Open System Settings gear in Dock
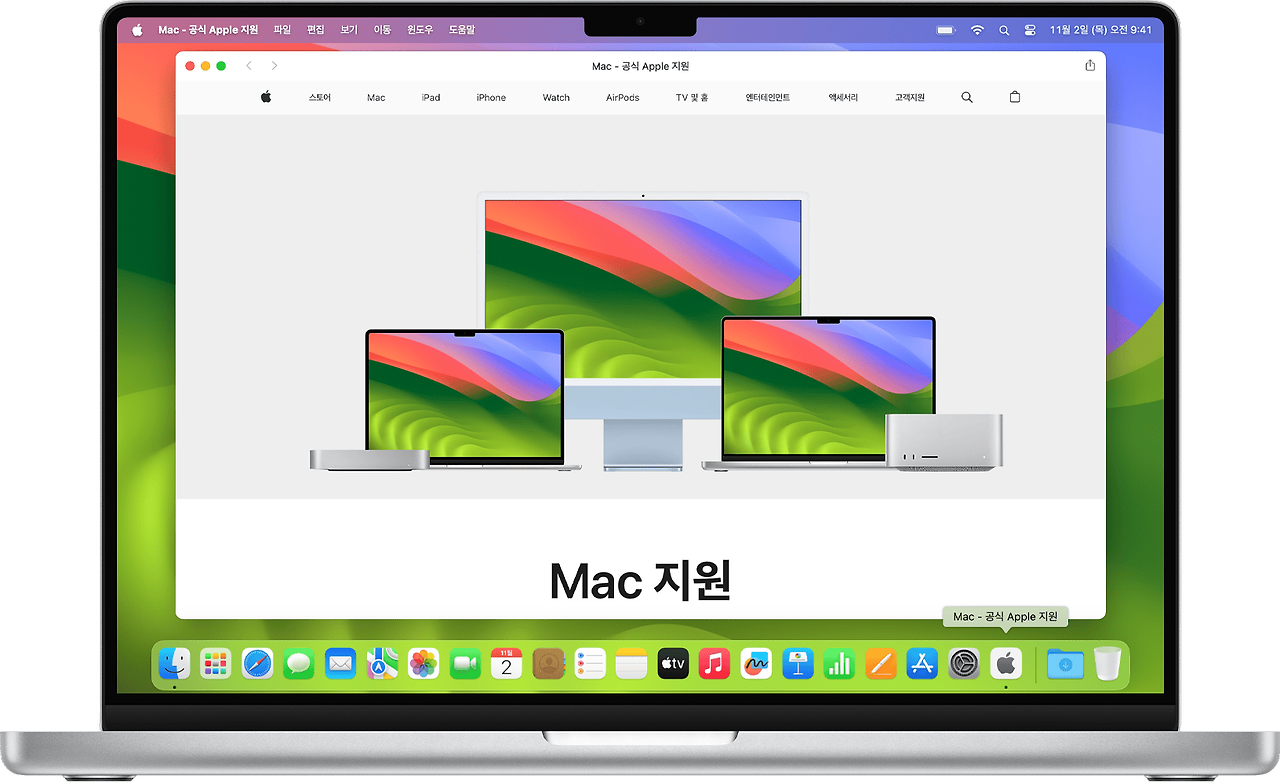 pyautogui.click(x=964, y=663)
